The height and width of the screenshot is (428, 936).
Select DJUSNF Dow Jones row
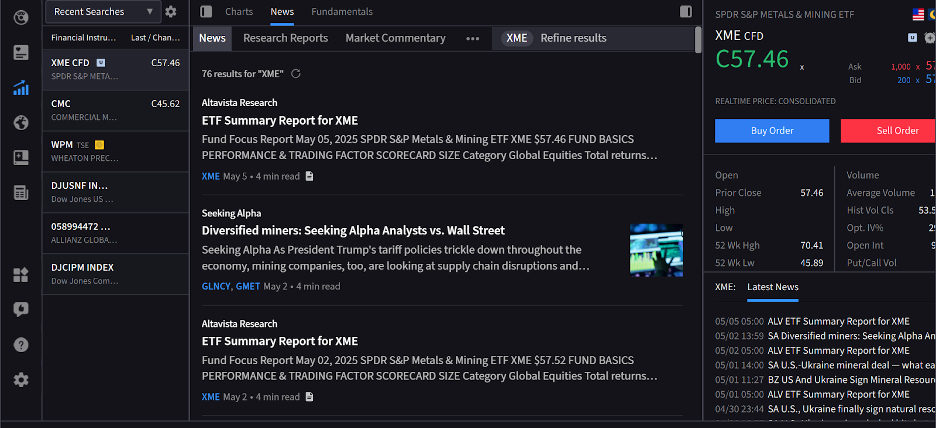pos(116,192)
